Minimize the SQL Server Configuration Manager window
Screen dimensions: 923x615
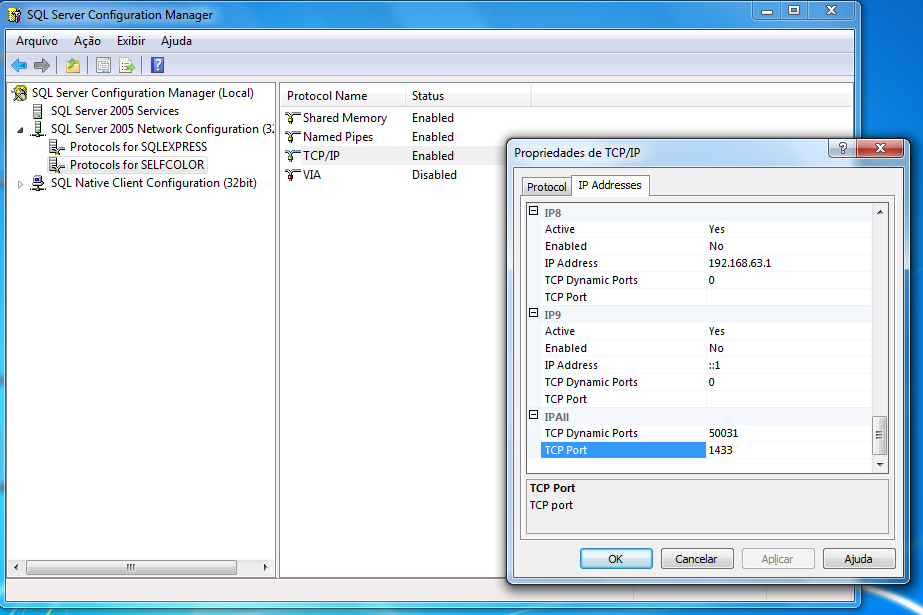point(766,10)
